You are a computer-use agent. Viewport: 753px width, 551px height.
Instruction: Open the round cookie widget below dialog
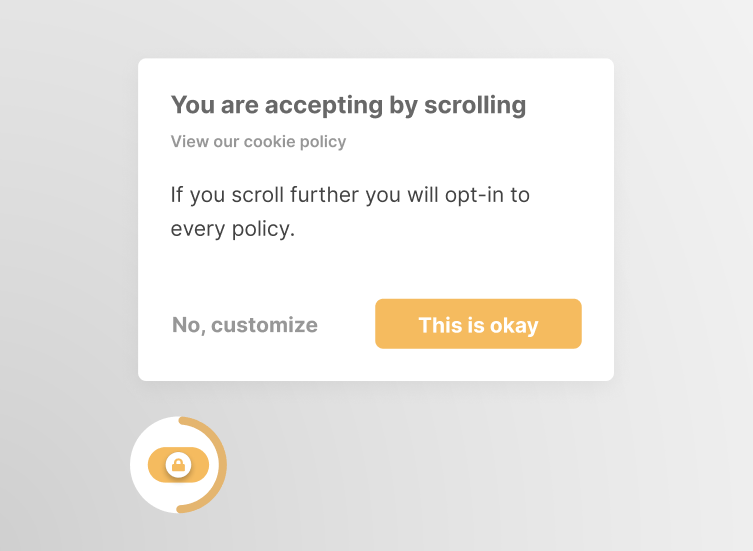pyautogui.click(x=178, y=465)
